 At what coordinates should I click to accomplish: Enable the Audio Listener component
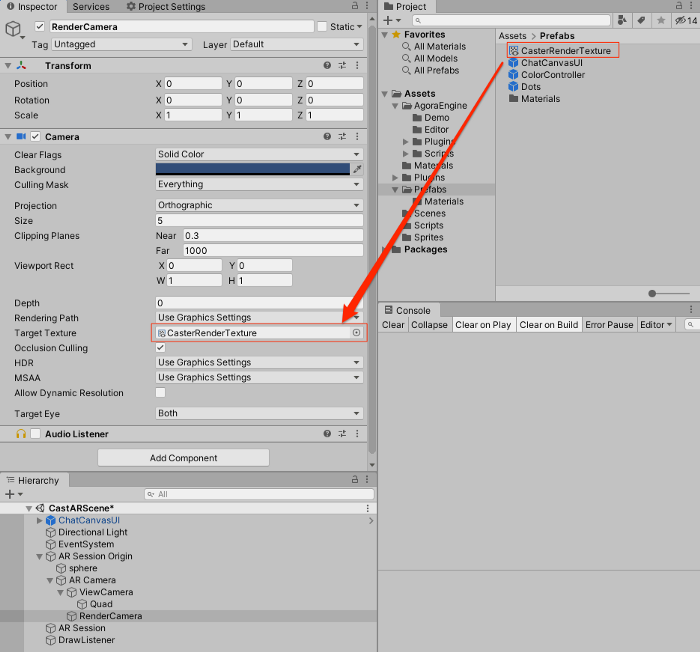(35, 434)
